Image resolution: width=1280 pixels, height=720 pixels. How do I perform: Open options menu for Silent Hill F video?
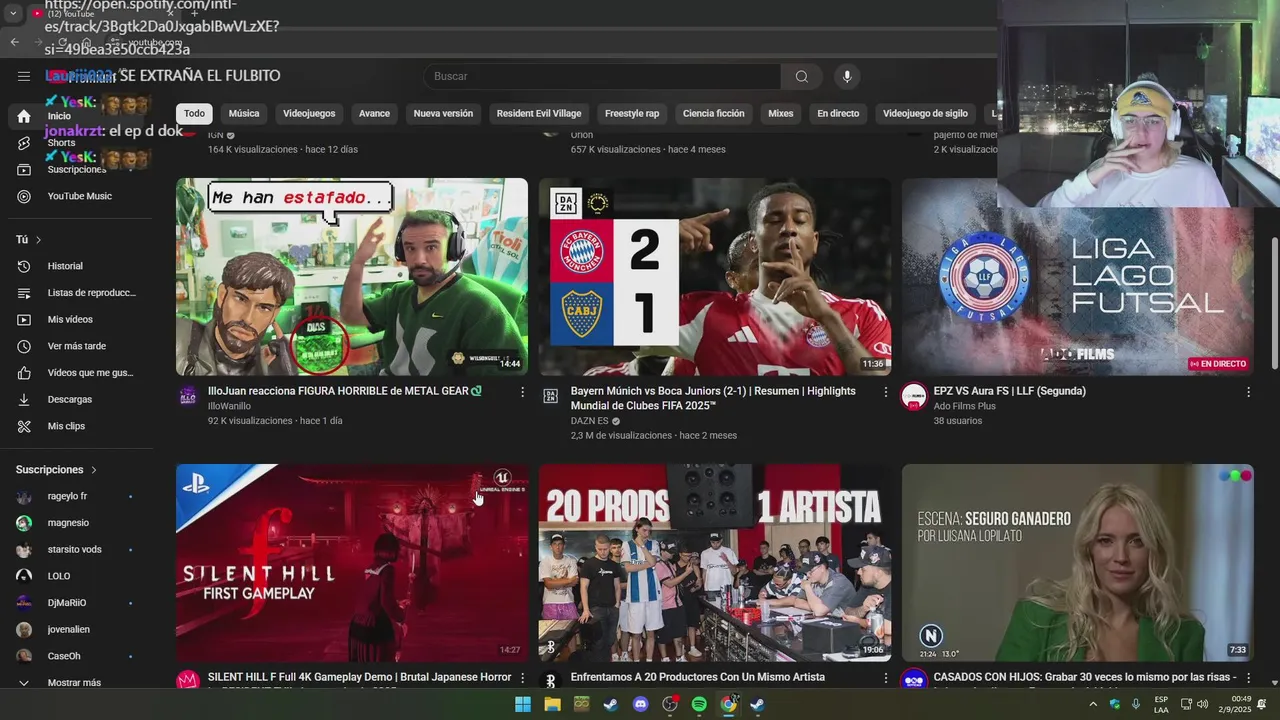(x=522, y=678)
